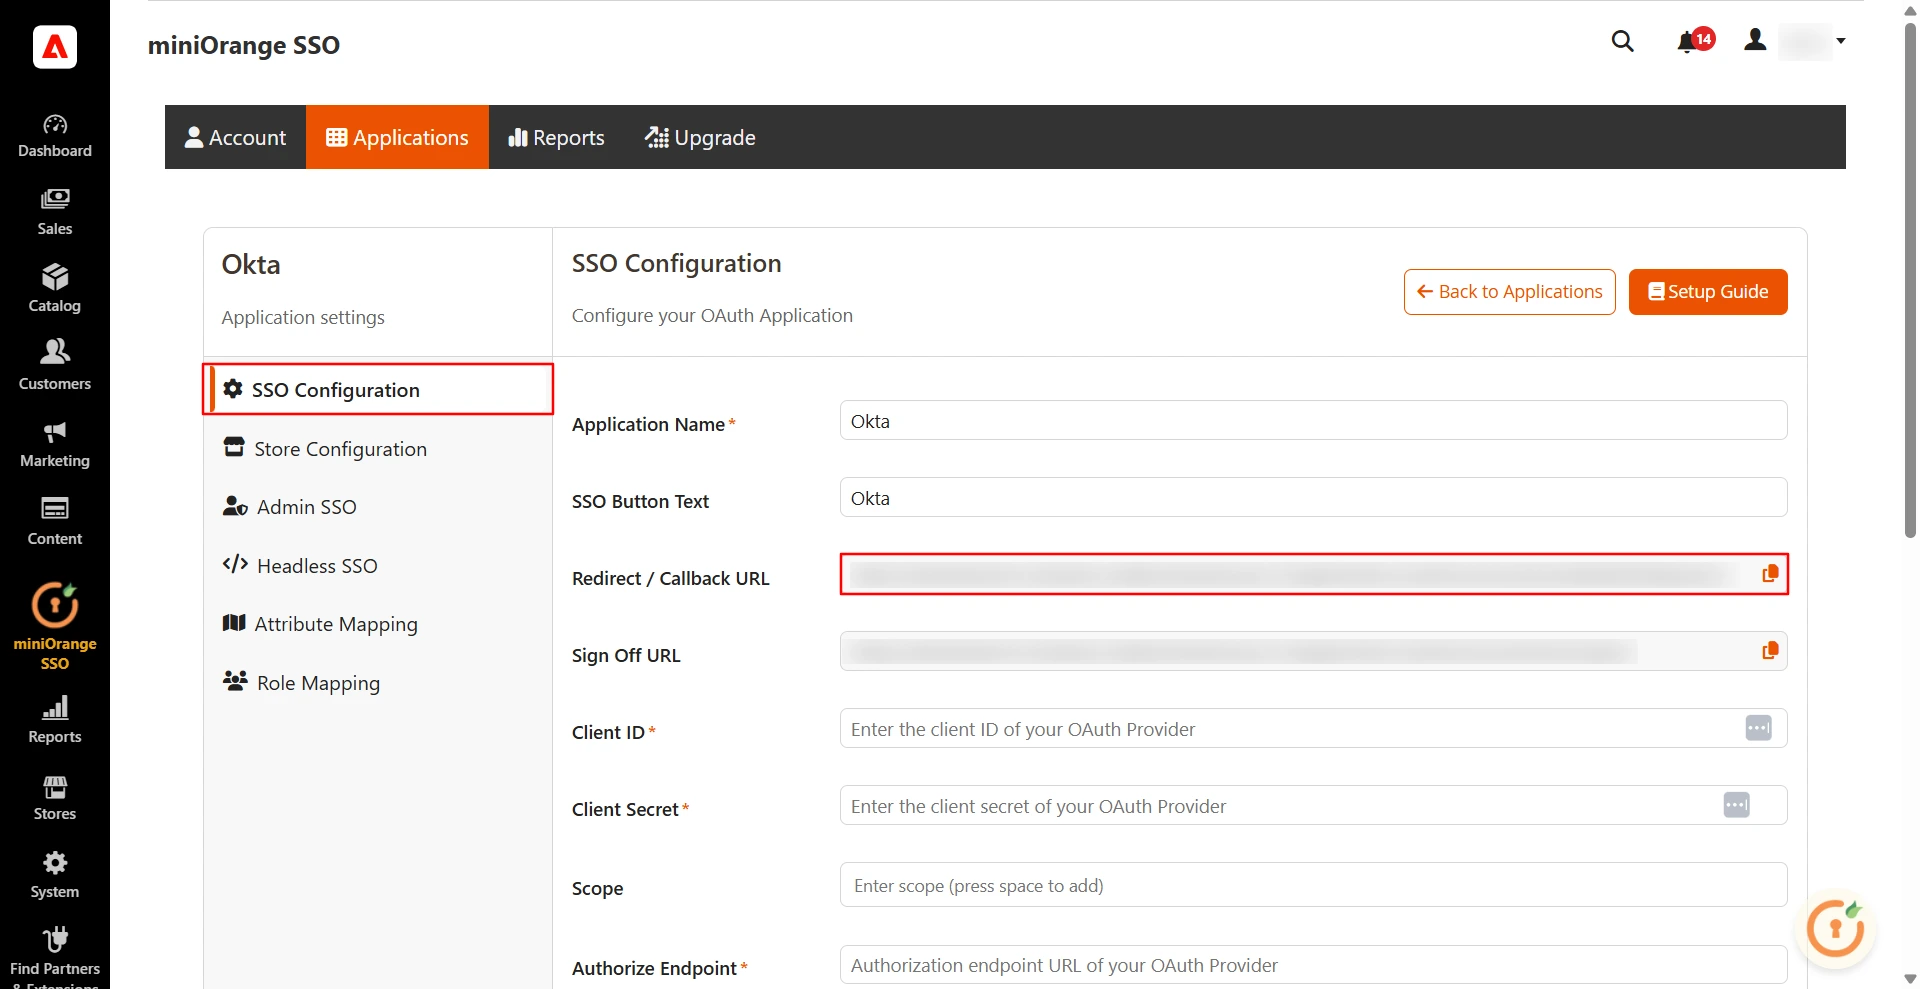The image size is (1920, 989).
Task: Focus the Client ID input field
Action: coord(1313,728)
